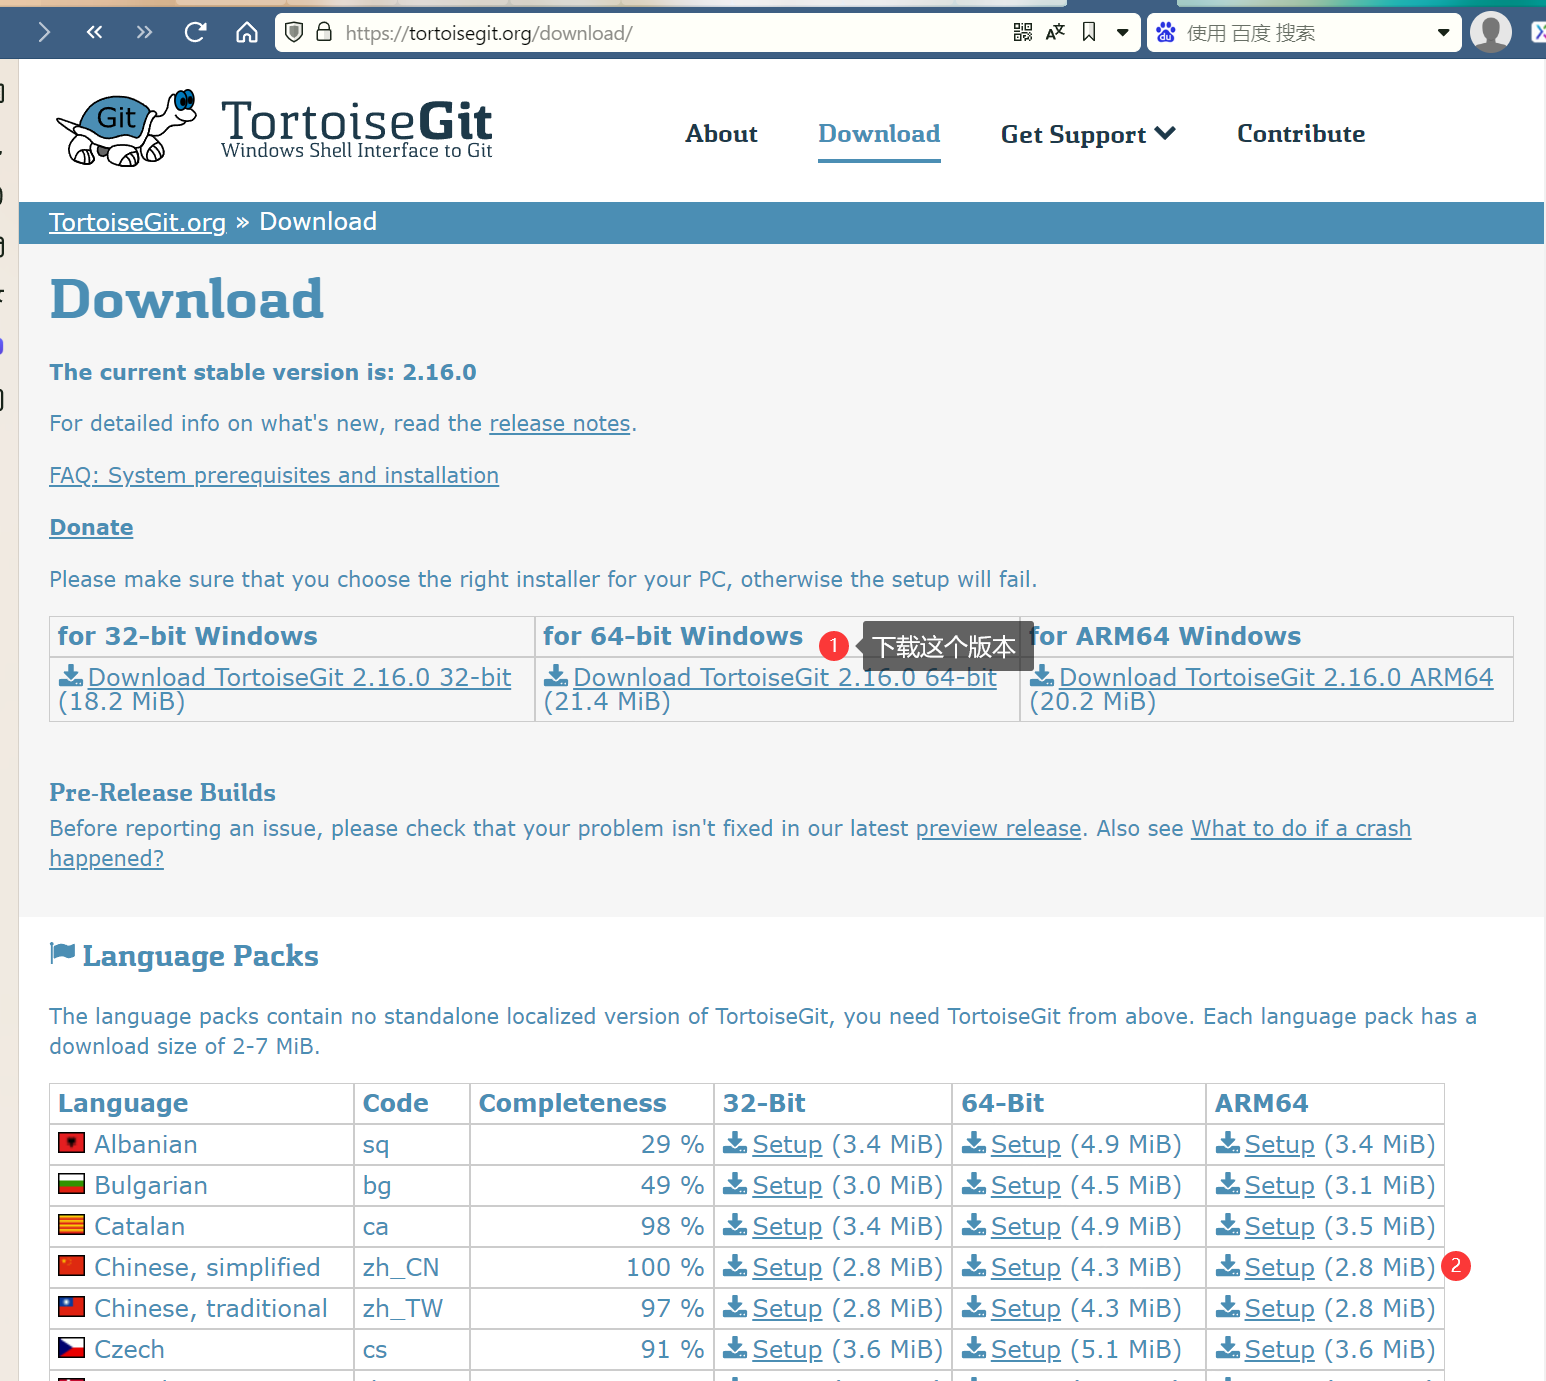Image resolution: width=1546 pixels, height=1381 pixels.
Task: Click the browser reload icon
Action: [x=195, y=33]
